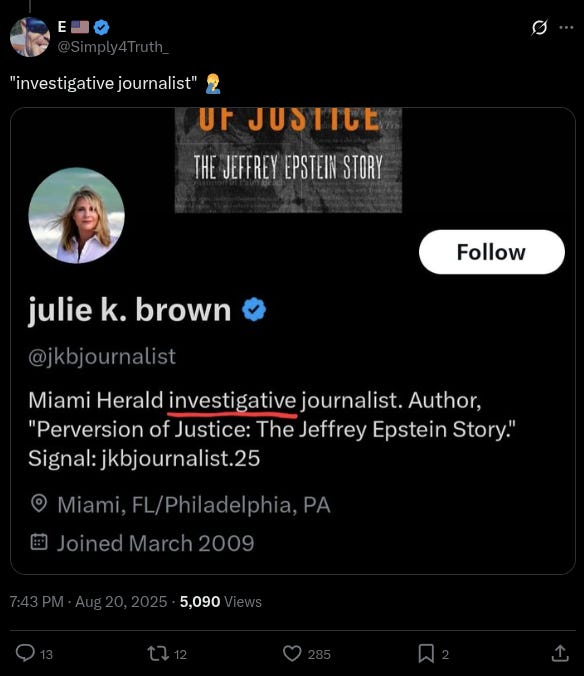
Task: Click the Joined March 2009 calendar icon
Action: point(39,542)
